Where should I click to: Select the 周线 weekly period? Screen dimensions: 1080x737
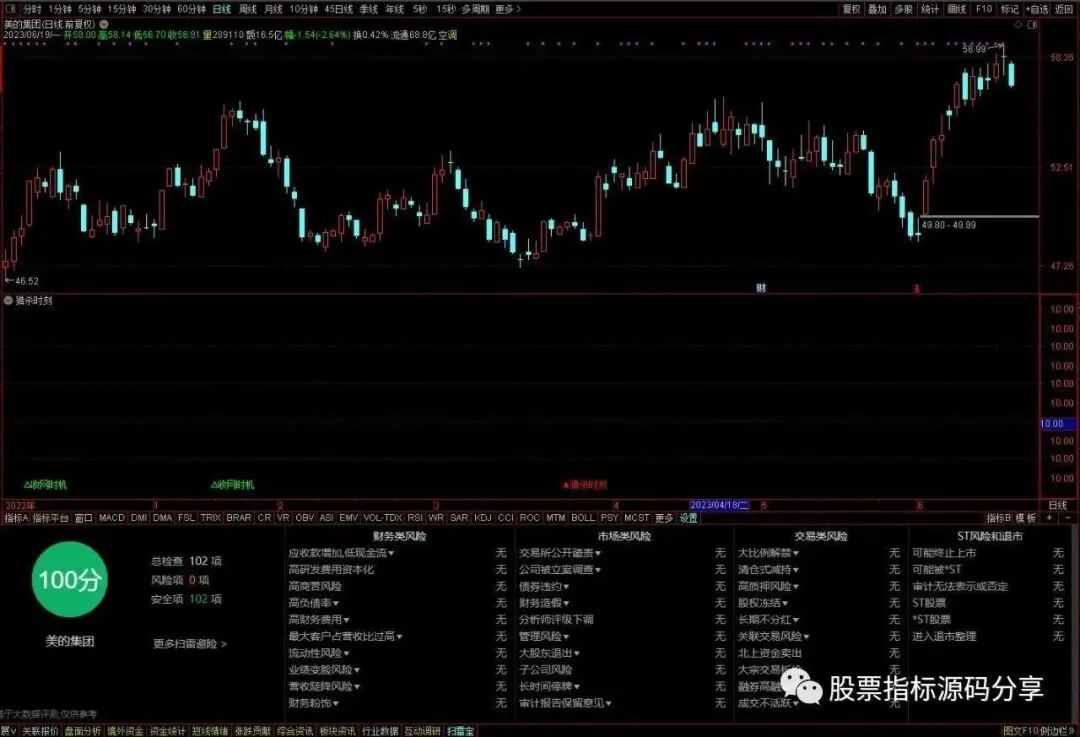248,10
